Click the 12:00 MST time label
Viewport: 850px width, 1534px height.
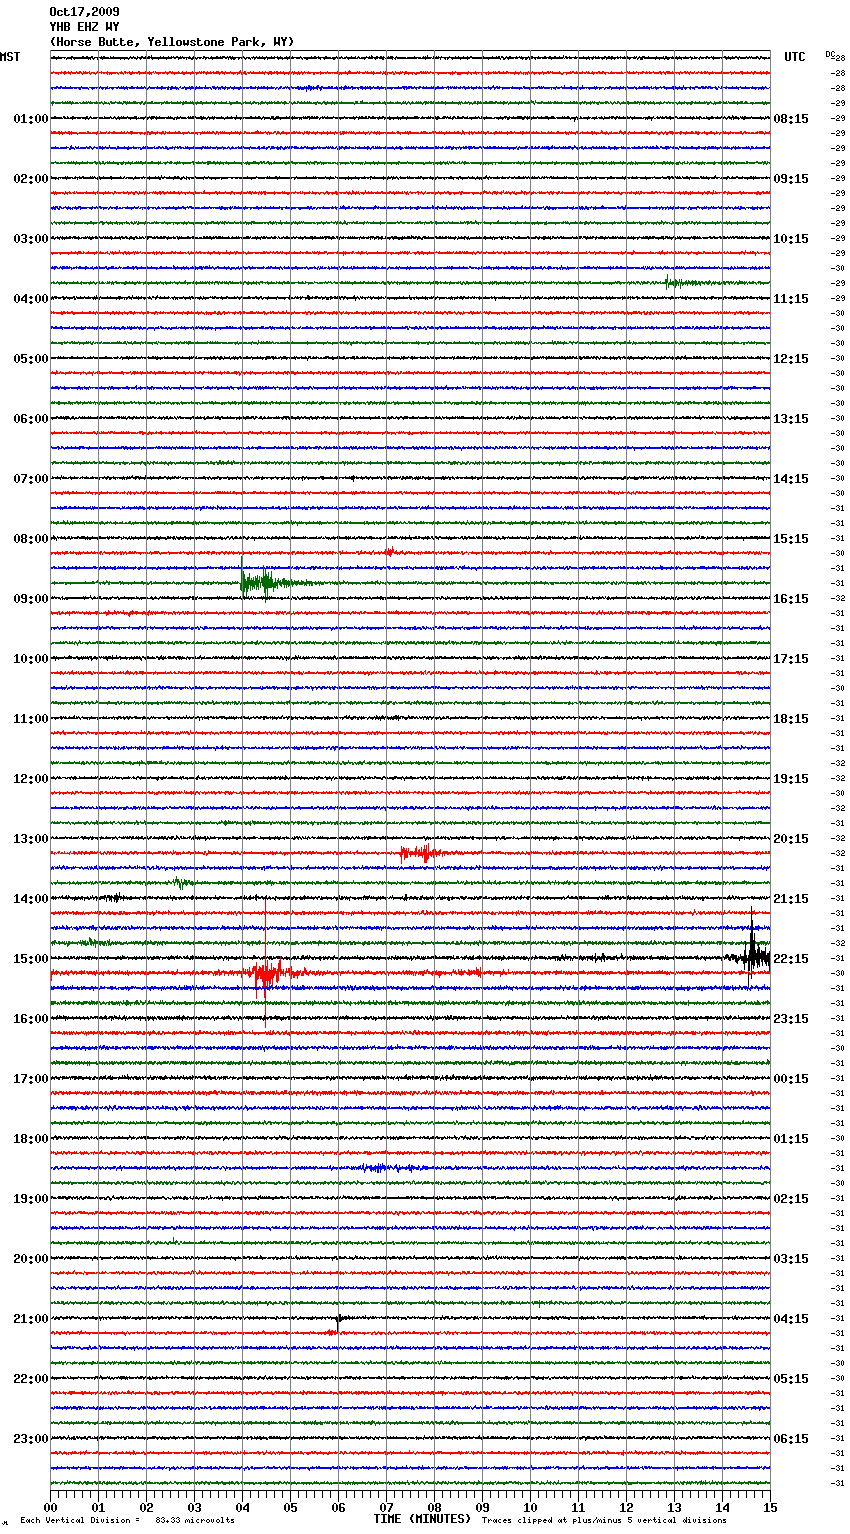click(x=31, y=779)
